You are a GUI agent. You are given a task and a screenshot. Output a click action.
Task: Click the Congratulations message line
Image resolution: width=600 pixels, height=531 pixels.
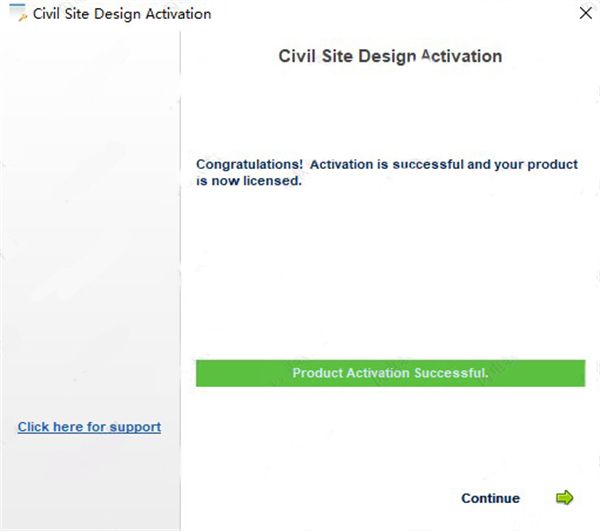point(387,164)
